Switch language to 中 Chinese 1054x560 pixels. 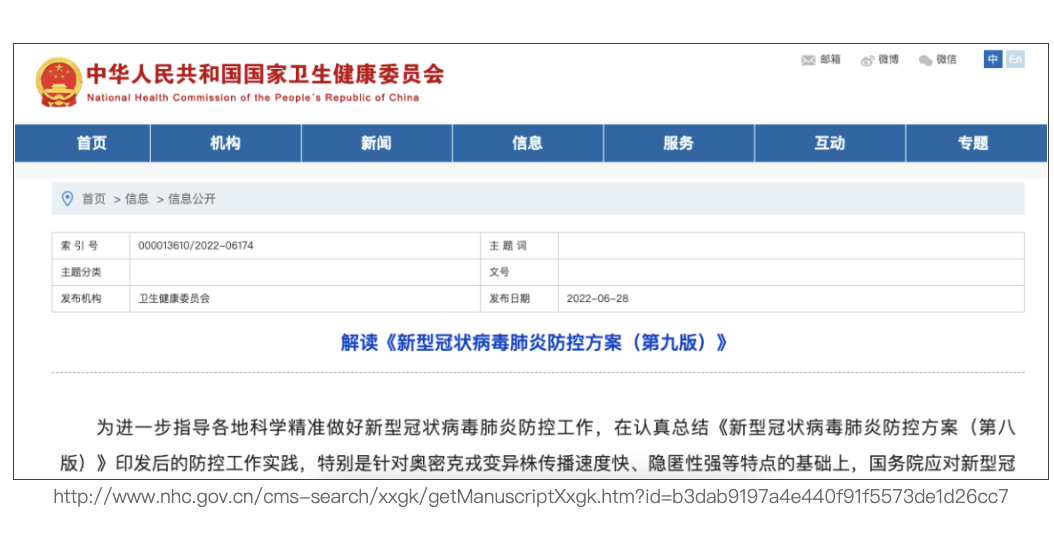tap(993, 59)
